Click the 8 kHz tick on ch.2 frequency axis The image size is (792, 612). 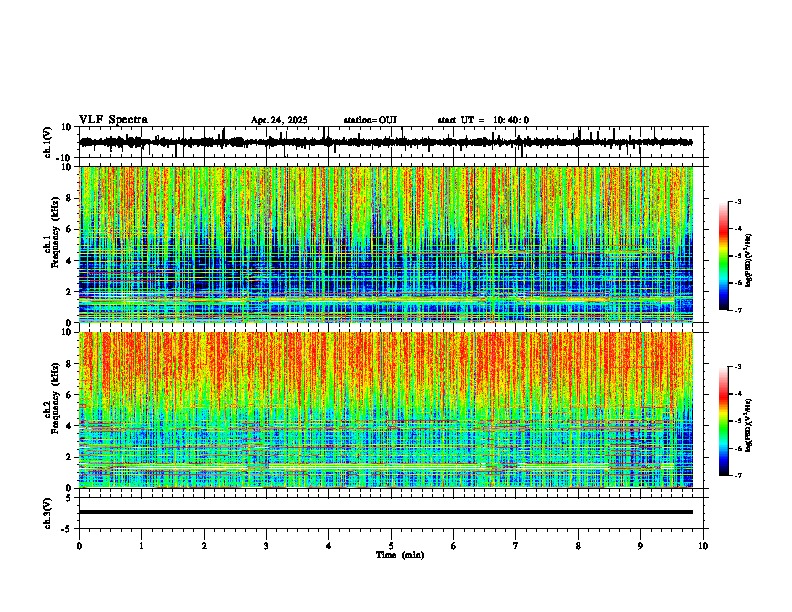coord(69,364)
